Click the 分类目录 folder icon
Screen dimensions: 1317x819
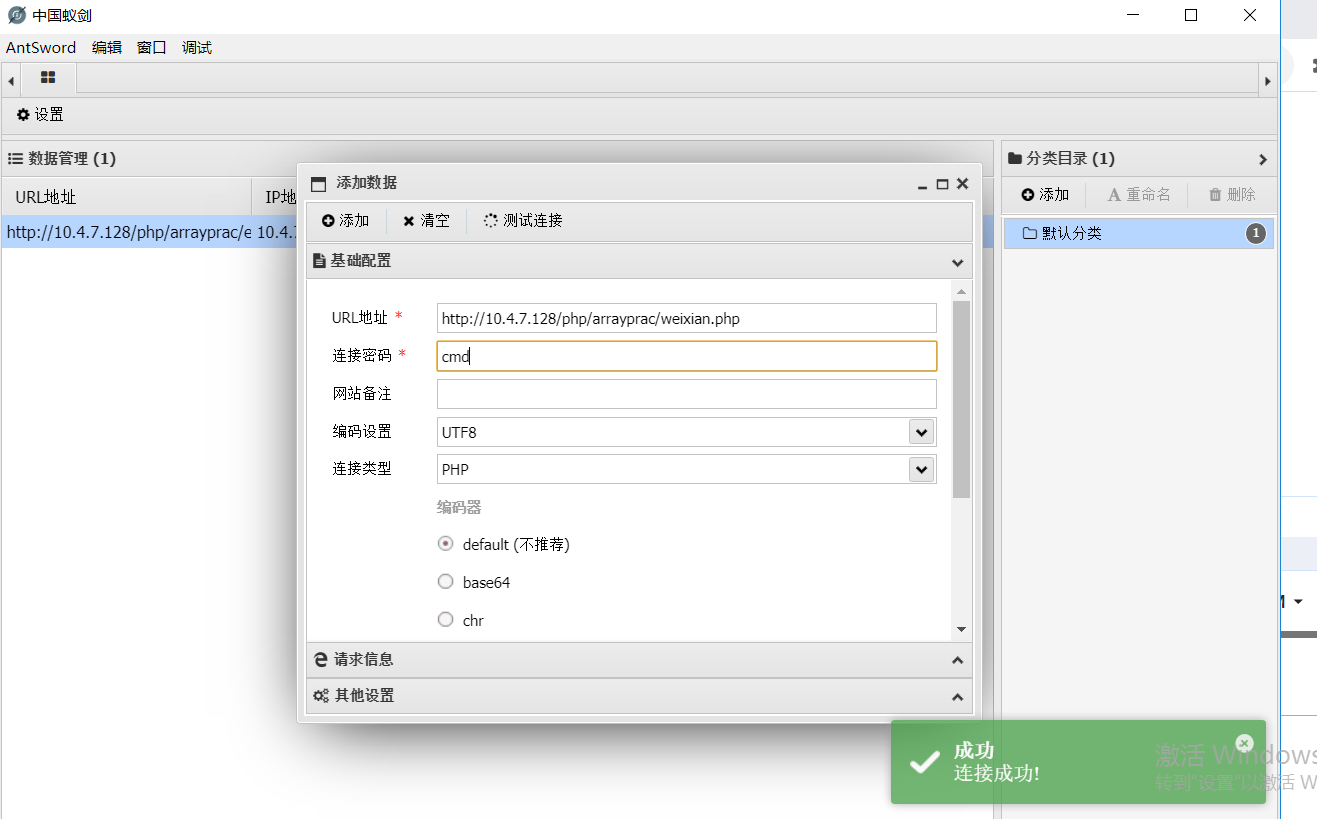click(x=1015, y=158)
